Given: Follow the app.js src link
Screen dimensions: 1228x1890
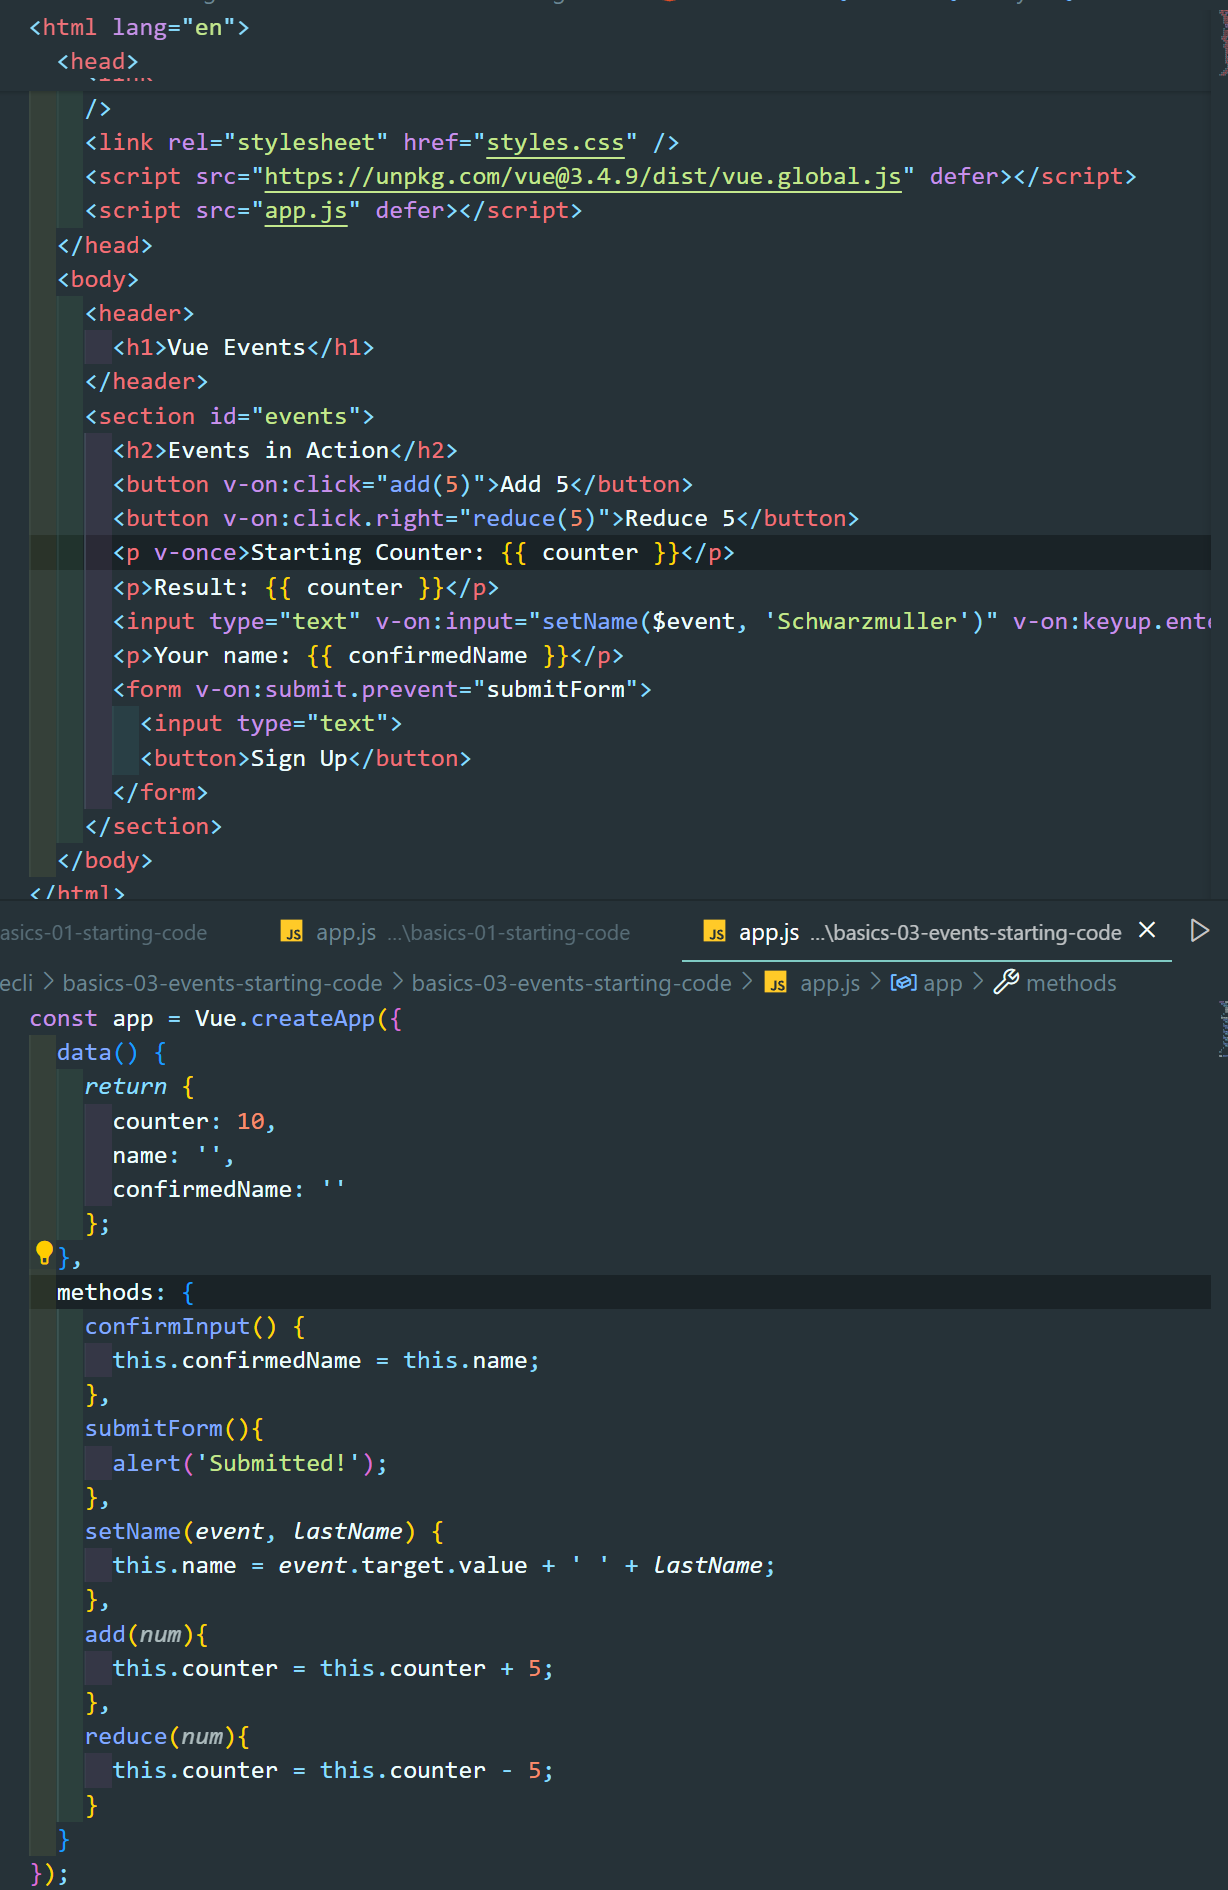Looking at the screenshot, I should pyautogui.click(x=305, y=211).
